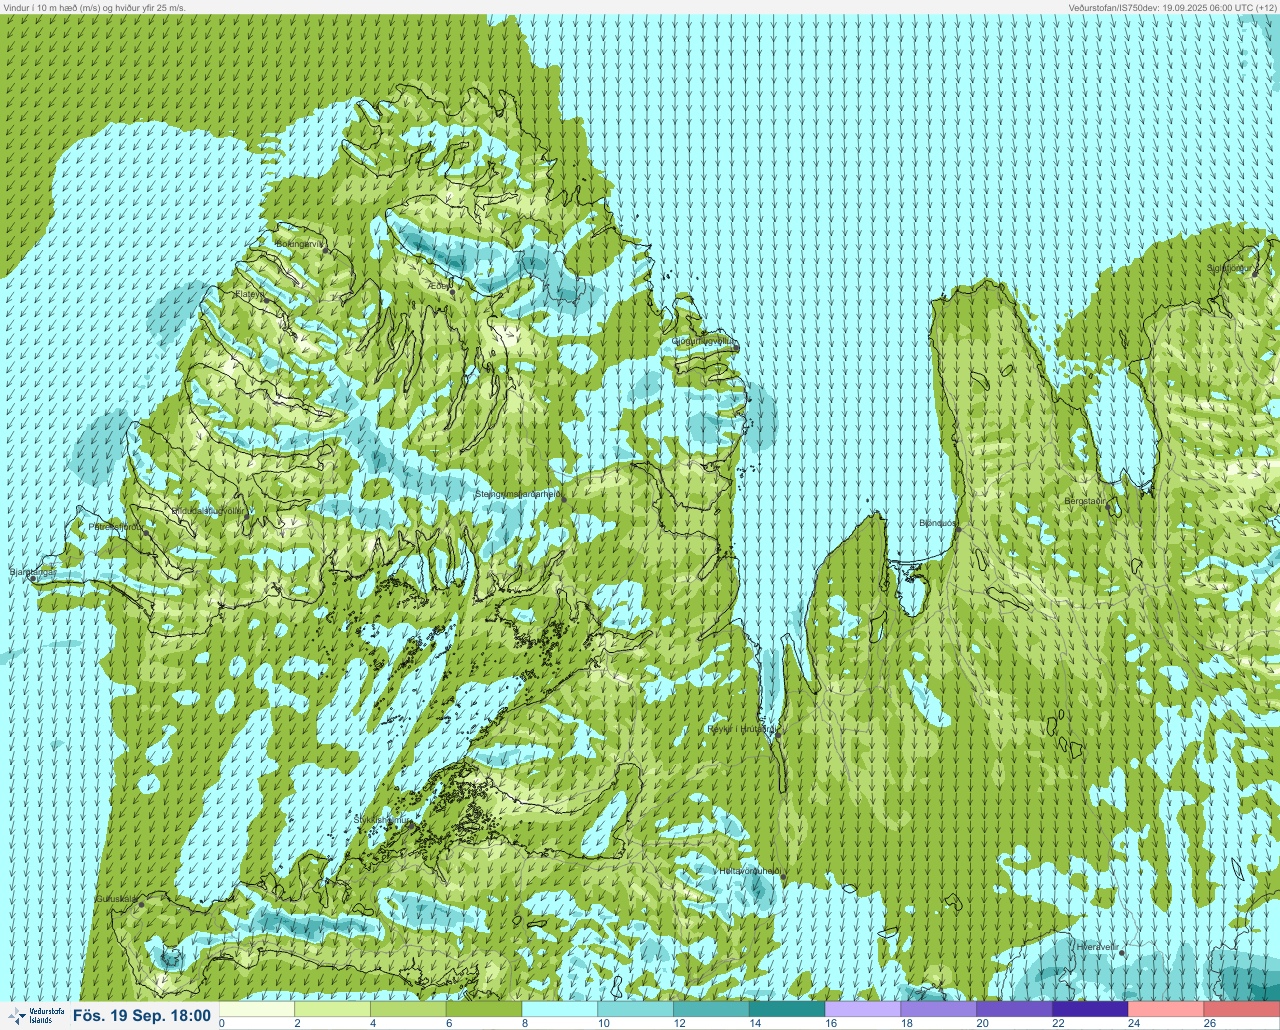Select the Bolungarvík station marker
The height and width of the screenshot is (1030, 1280).
pos(325,250)
